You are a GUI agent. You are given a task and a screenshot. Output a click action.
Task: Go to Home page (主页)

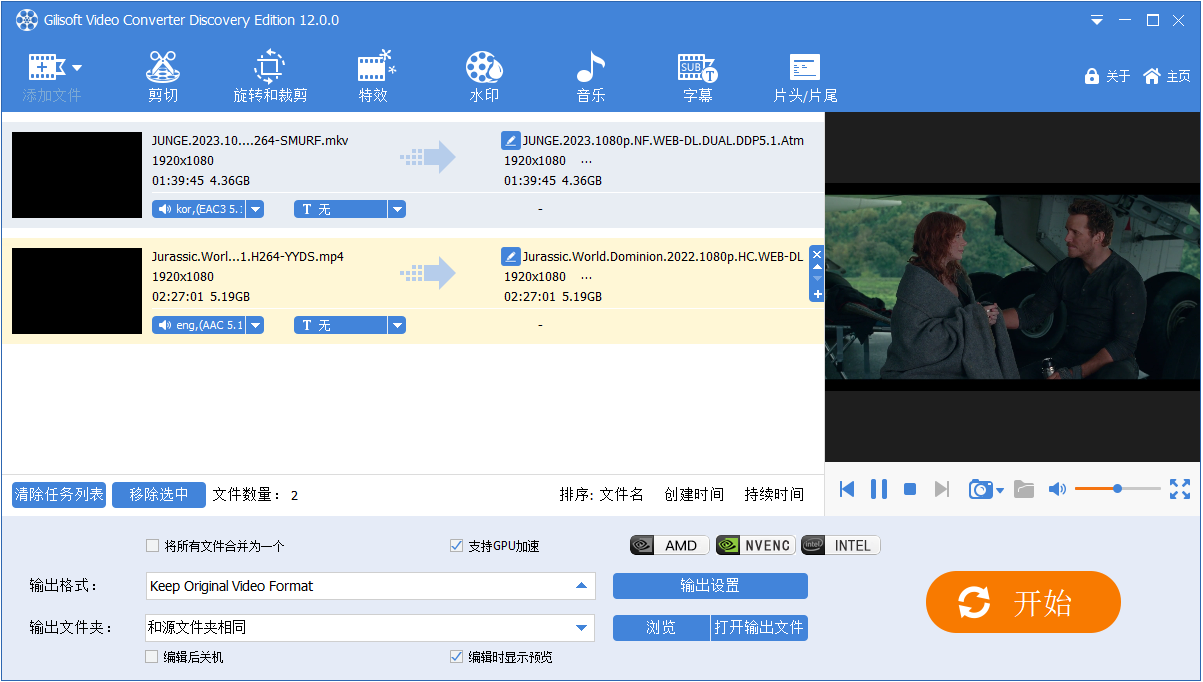point(1166,76)
